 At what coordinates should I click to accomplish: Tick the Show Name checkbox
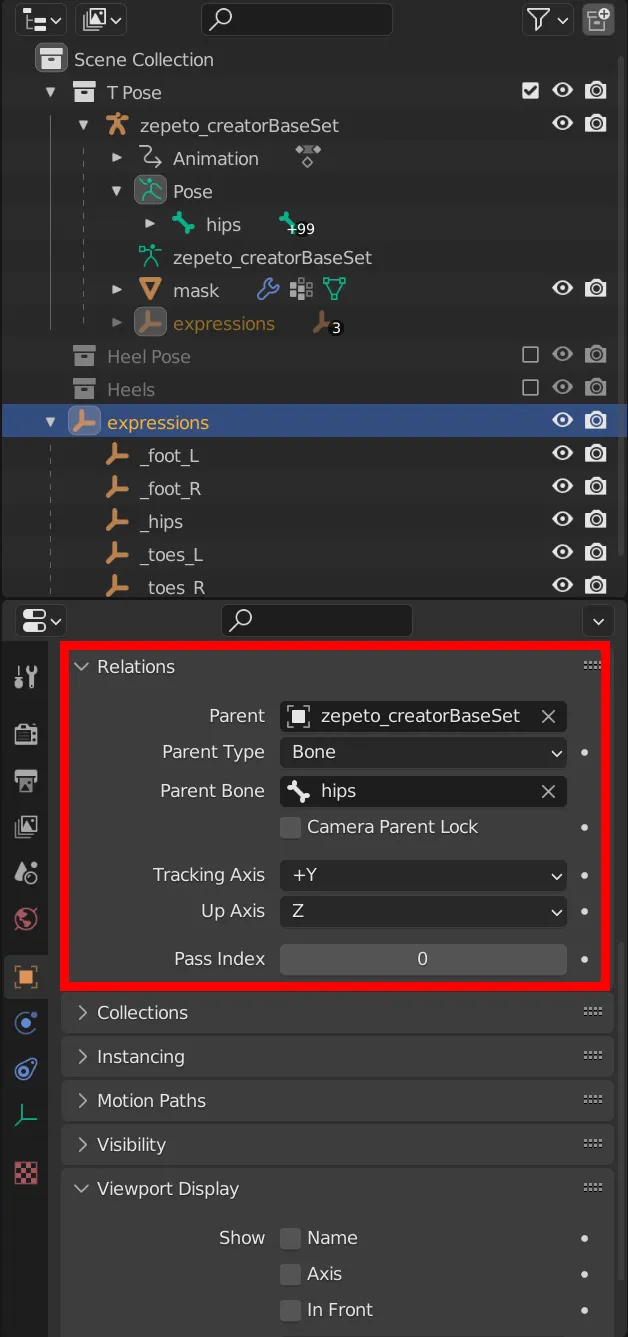point(290,1238)
